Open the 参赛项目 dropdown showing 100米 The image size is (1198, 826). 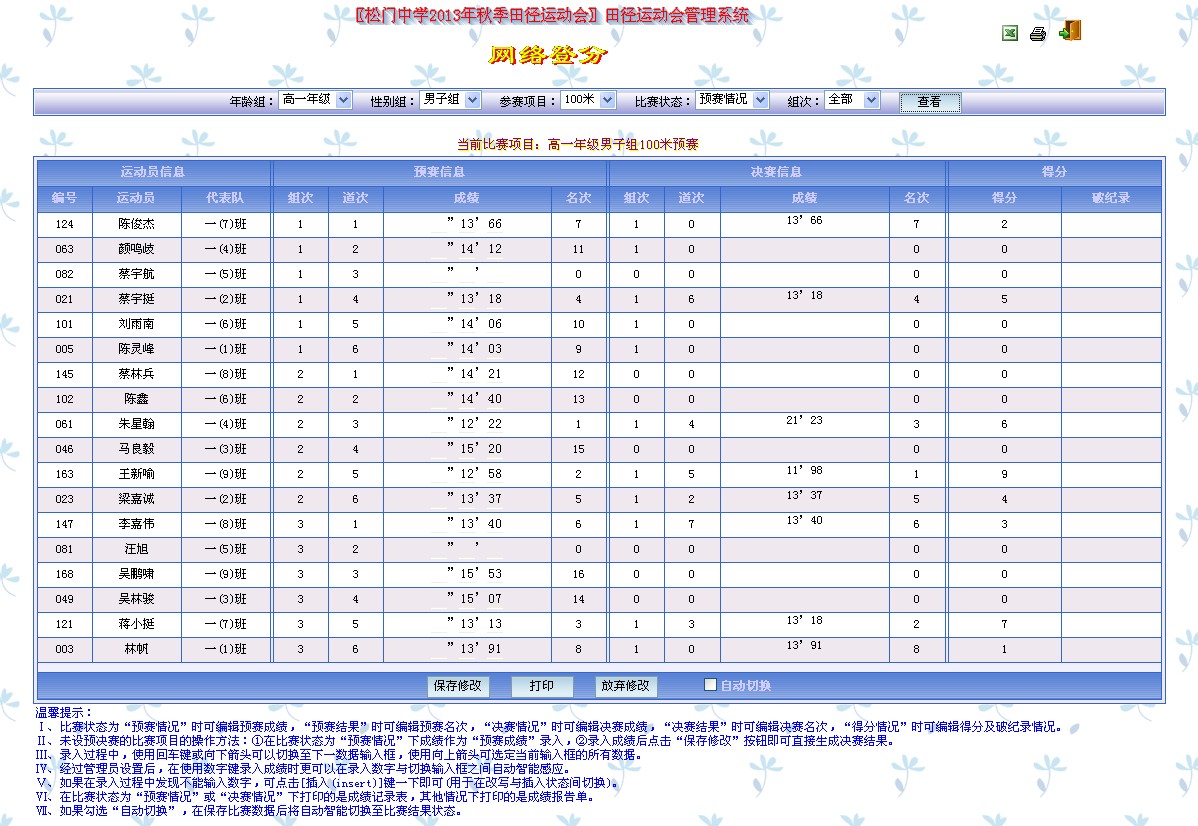coord(588,100)
